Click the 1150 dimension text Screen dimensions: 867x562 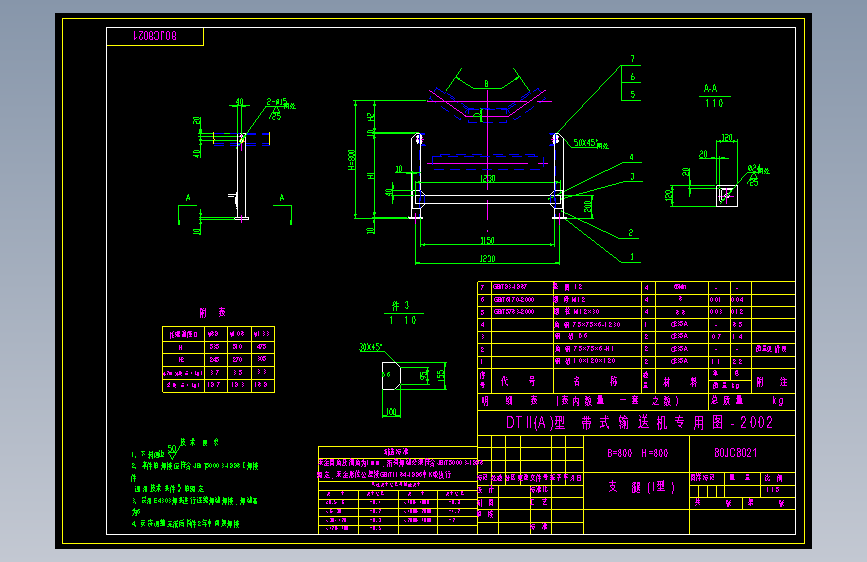coord(487,241)
